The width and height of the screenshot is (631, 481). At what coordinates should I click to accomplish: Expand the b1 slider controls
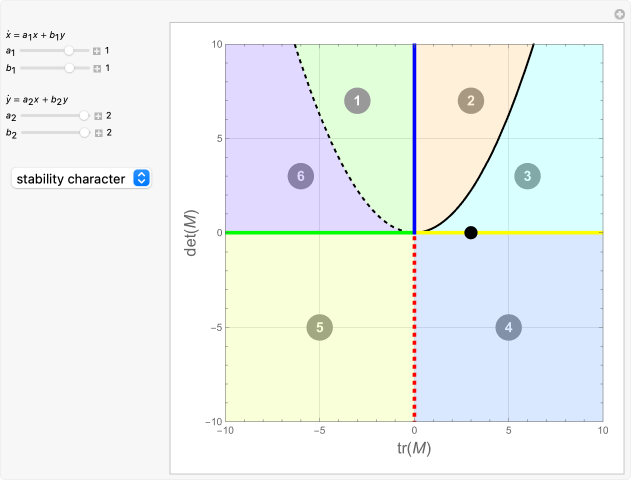pos(97,68)
